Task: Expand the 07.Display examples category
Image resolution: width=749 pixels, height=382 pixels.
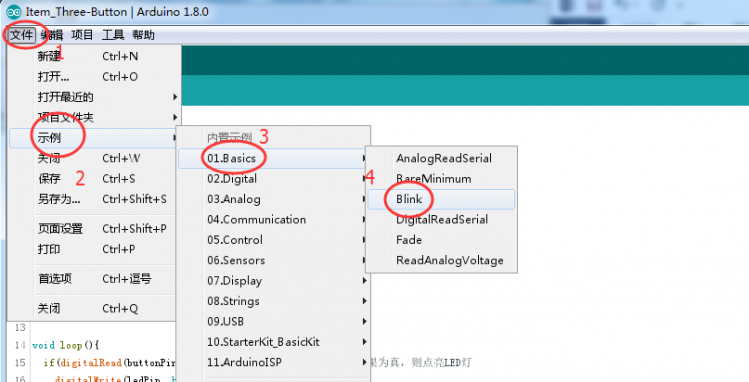Action: (273, 281)
